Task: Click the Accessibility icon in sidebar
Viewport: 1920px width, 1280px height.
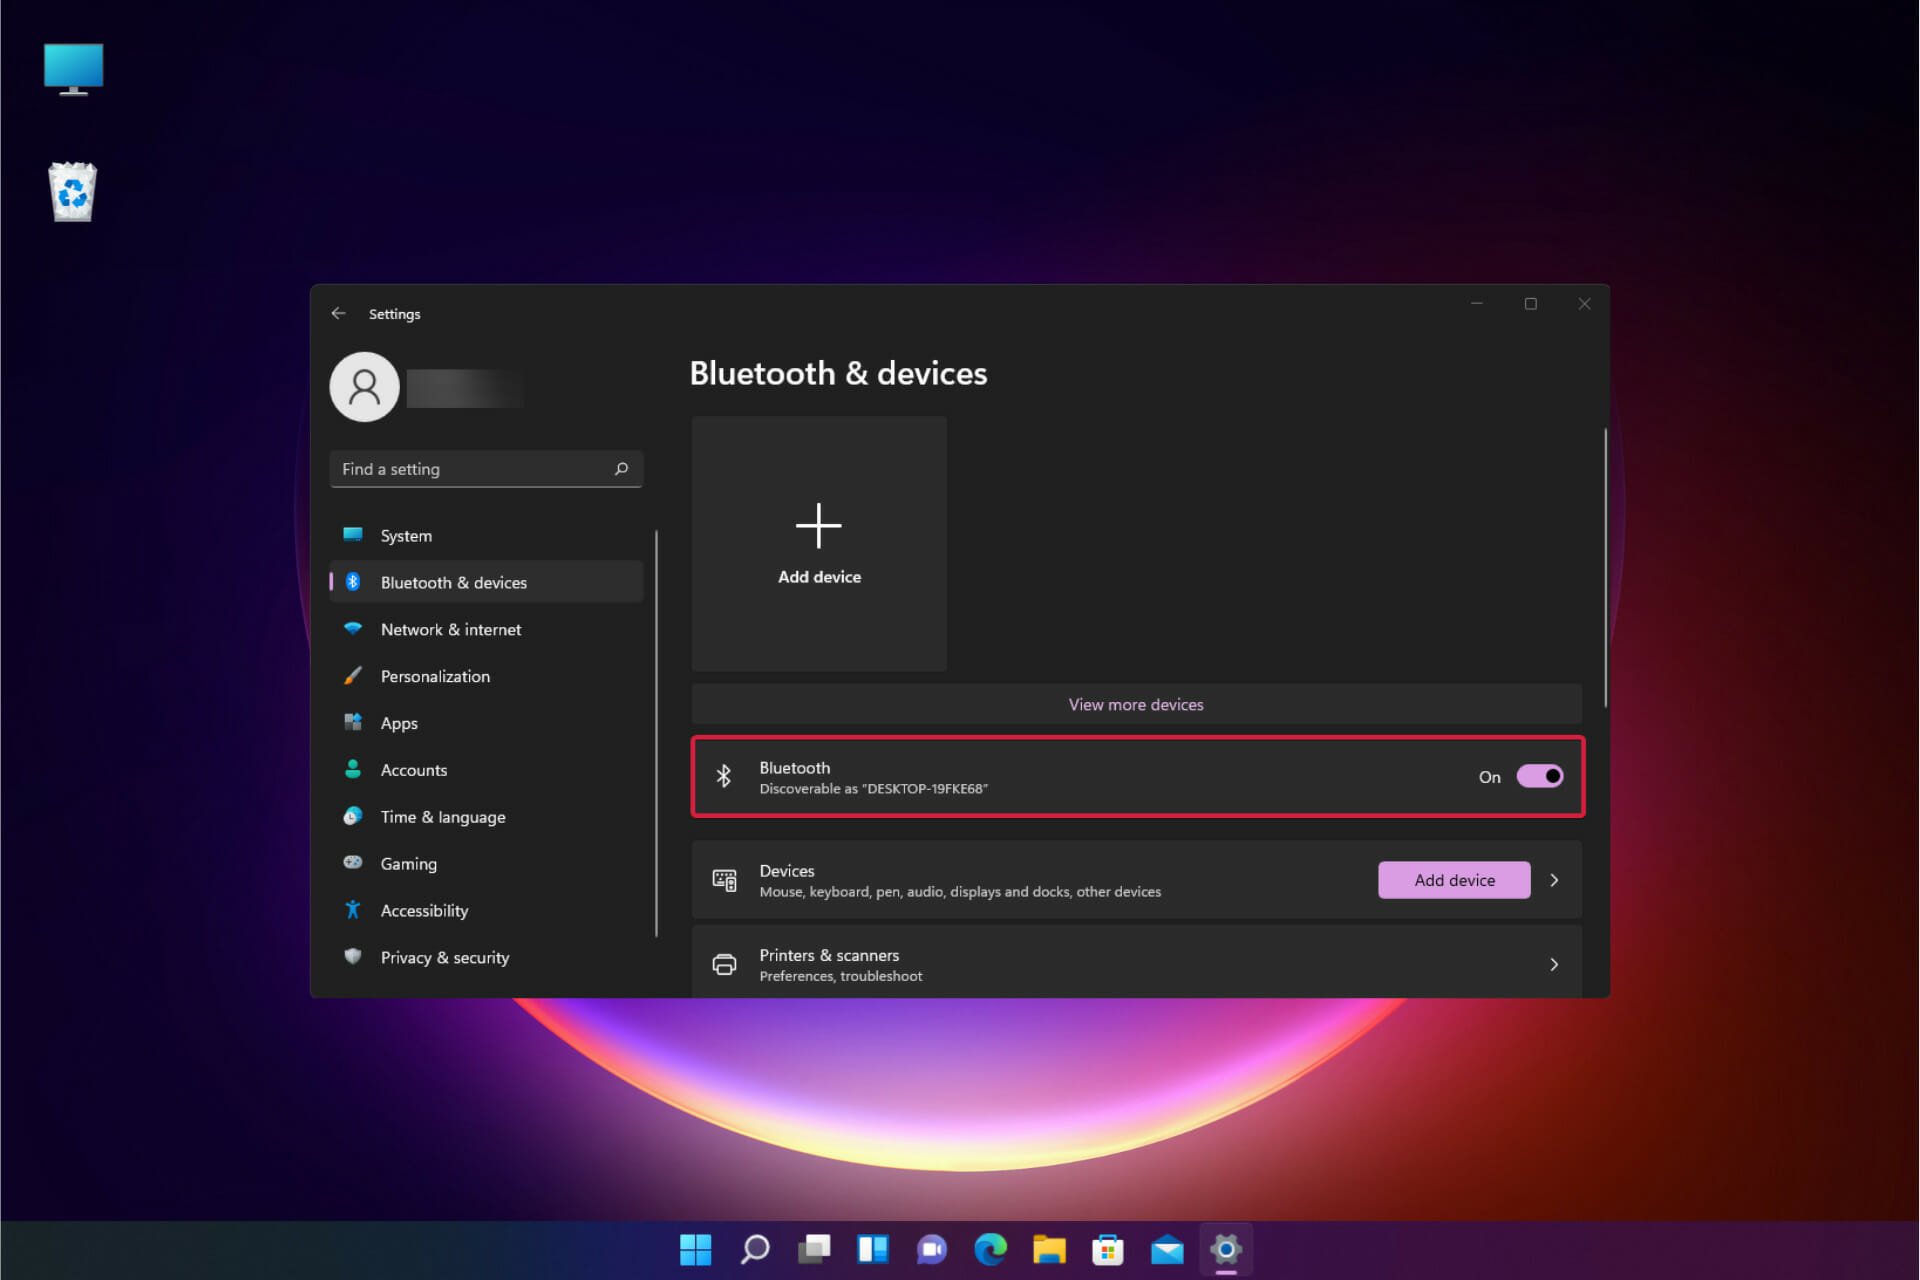Action: pos(354,909)
